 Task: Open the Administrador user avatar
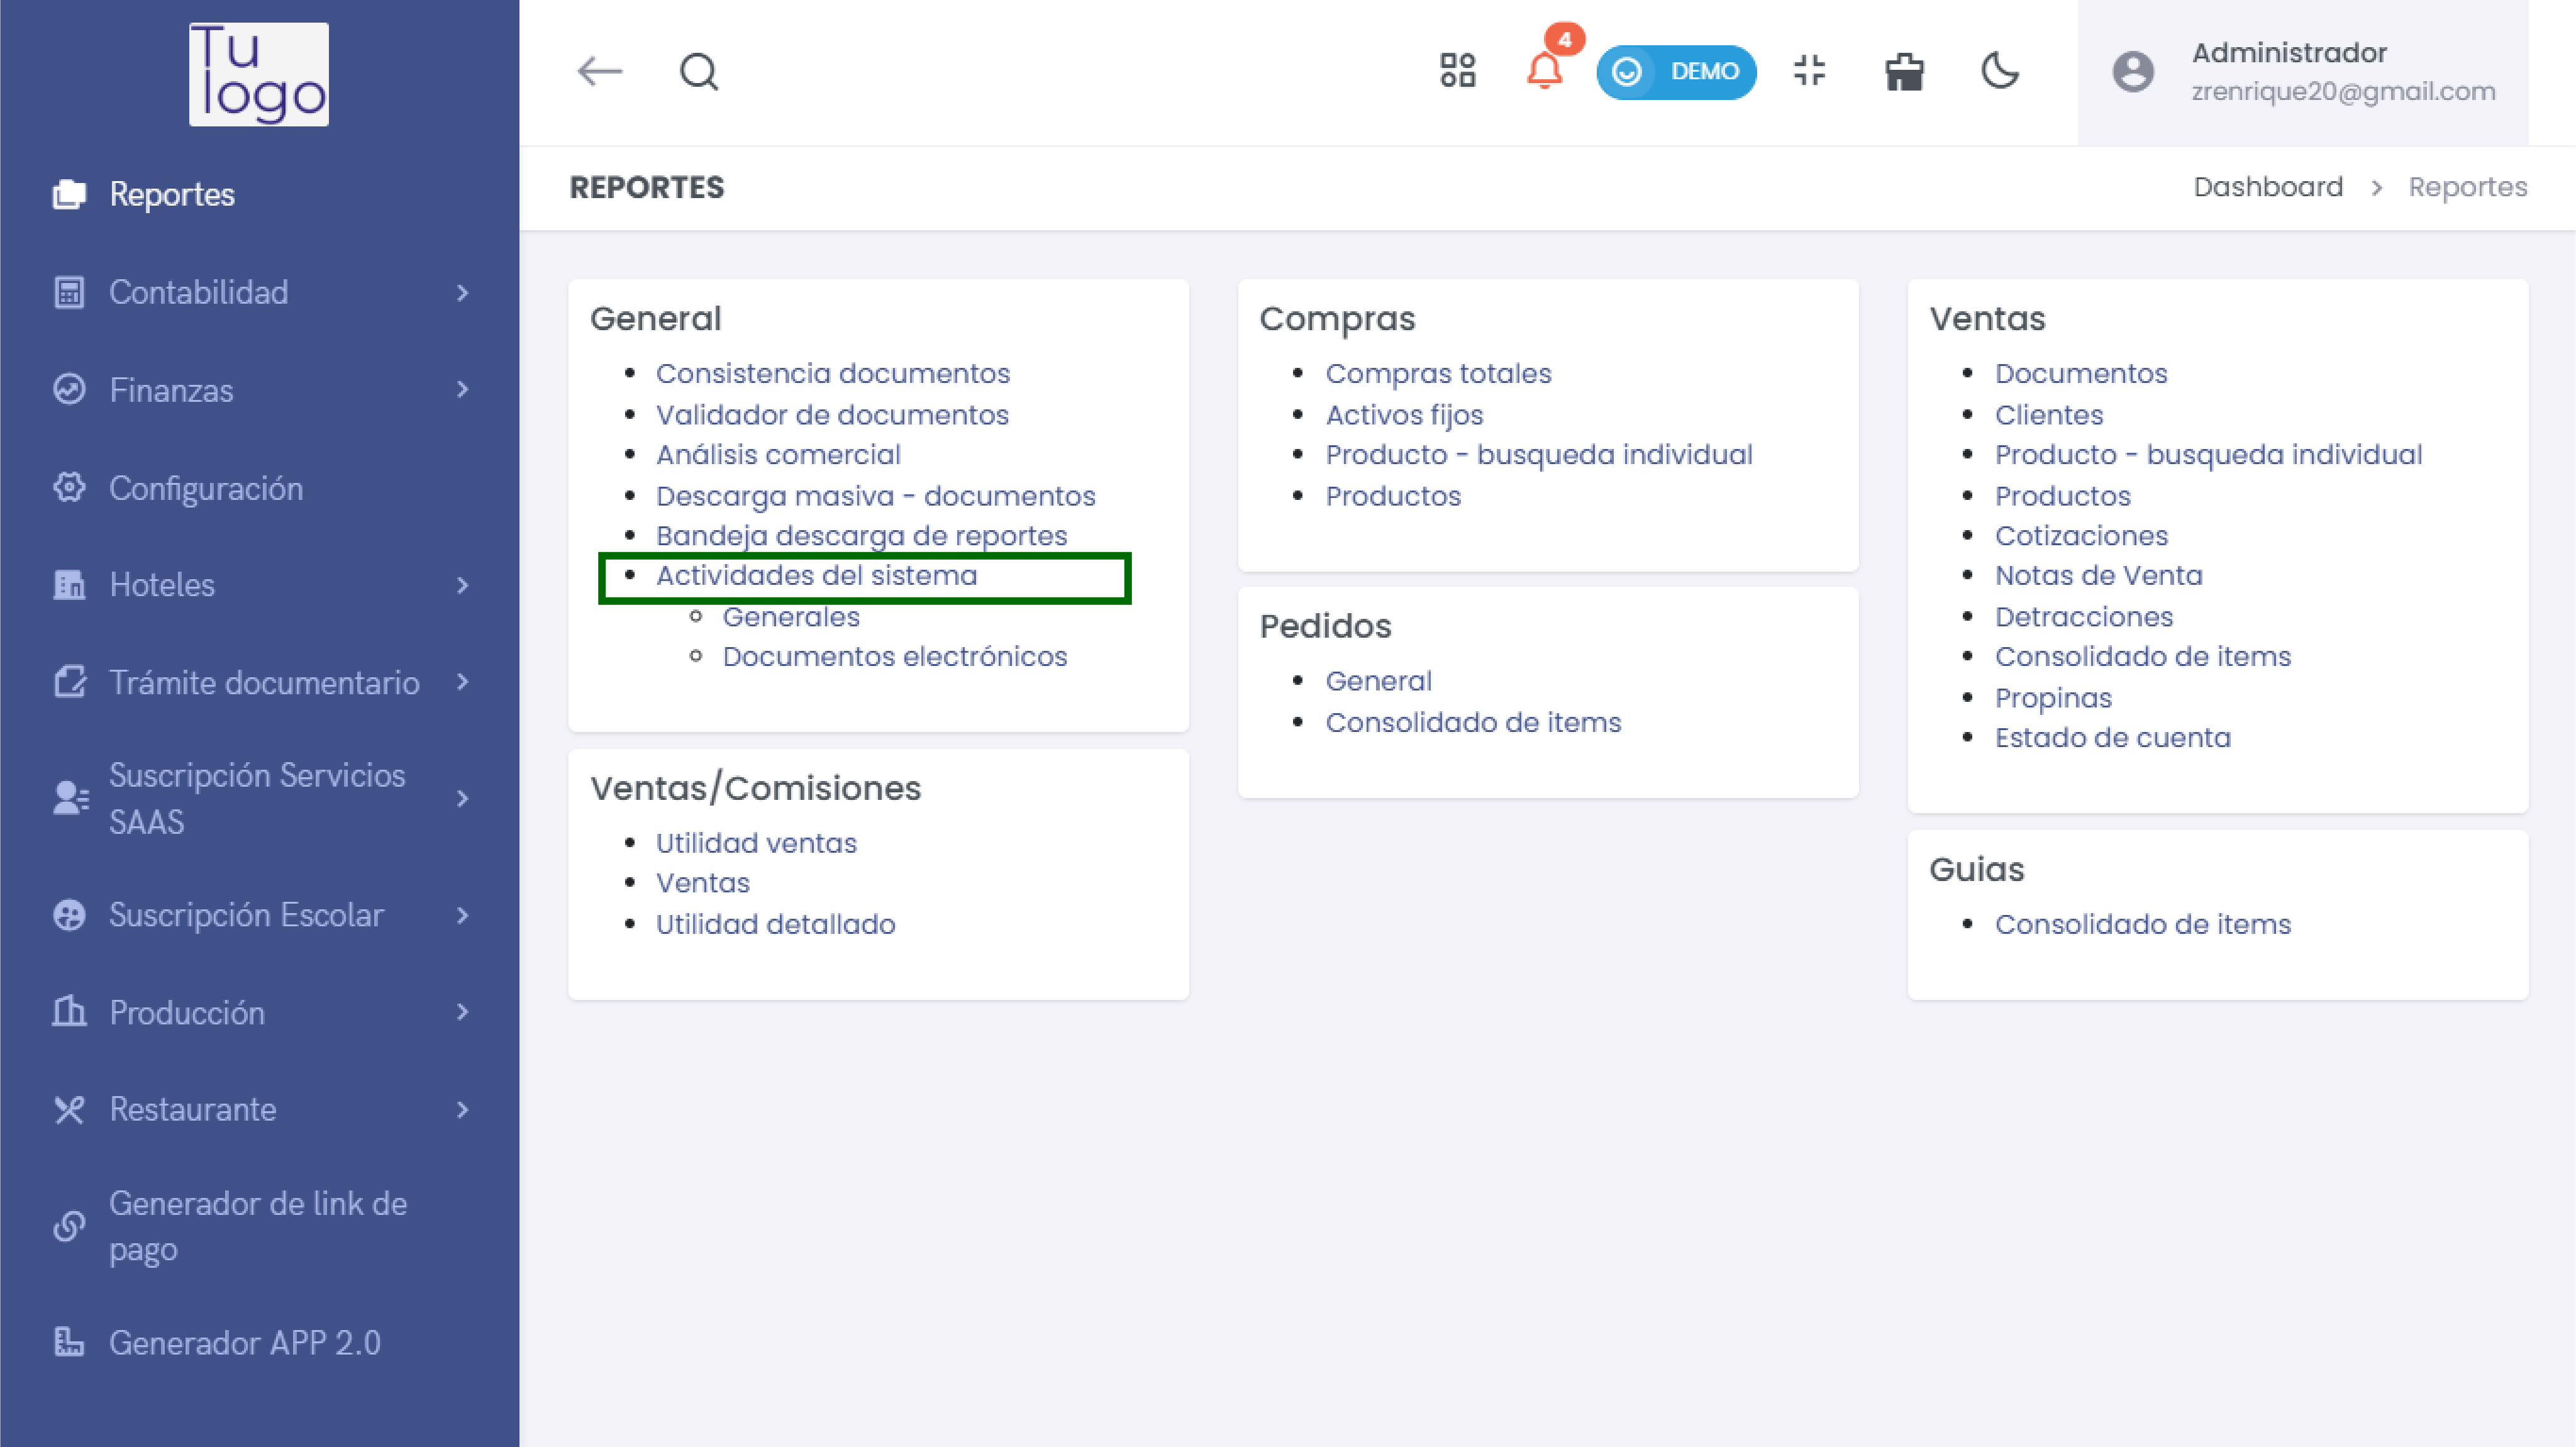(x=2133, y=72)
